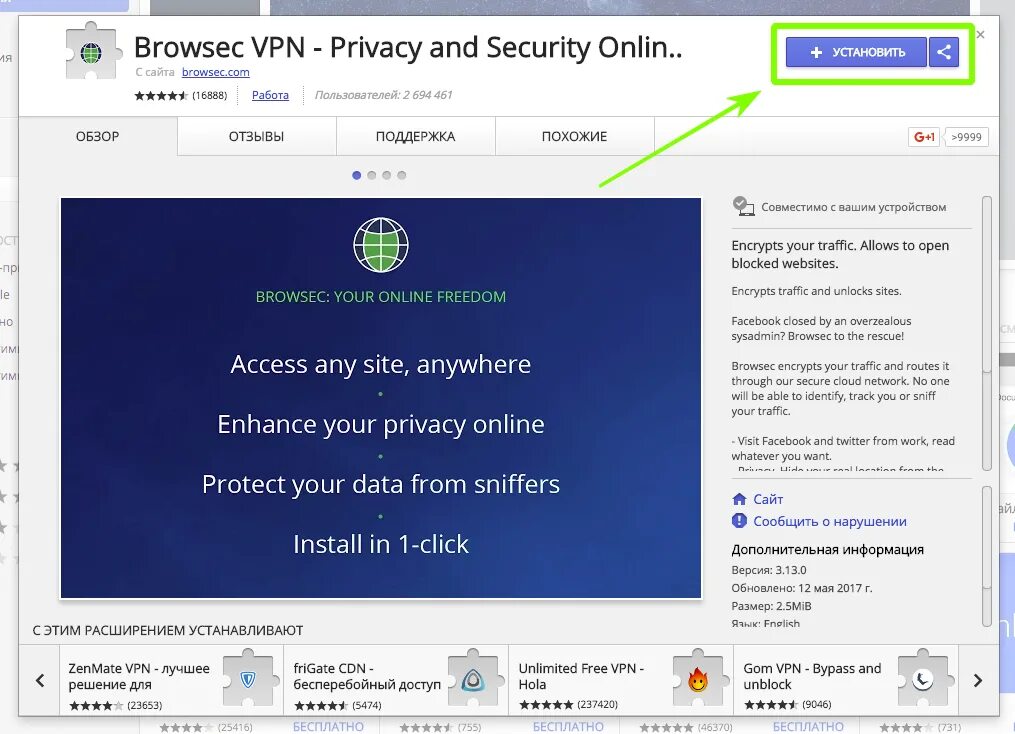Show previous related extensions with left chevron
Viewport: 1015px width, 734px height.
click(40, 680)
